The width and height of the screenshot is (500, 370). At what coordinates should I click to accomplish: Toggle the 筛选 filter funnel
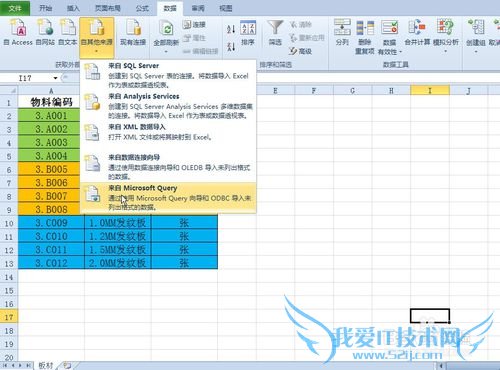[x=275, y=33]
